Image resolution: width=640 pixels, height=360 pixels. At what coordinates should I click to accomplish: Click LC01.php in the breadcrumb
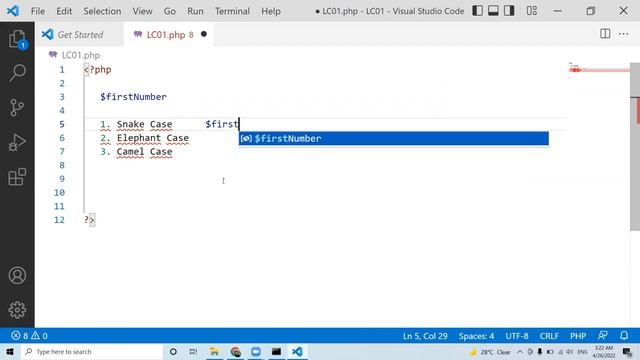(81, 55)
